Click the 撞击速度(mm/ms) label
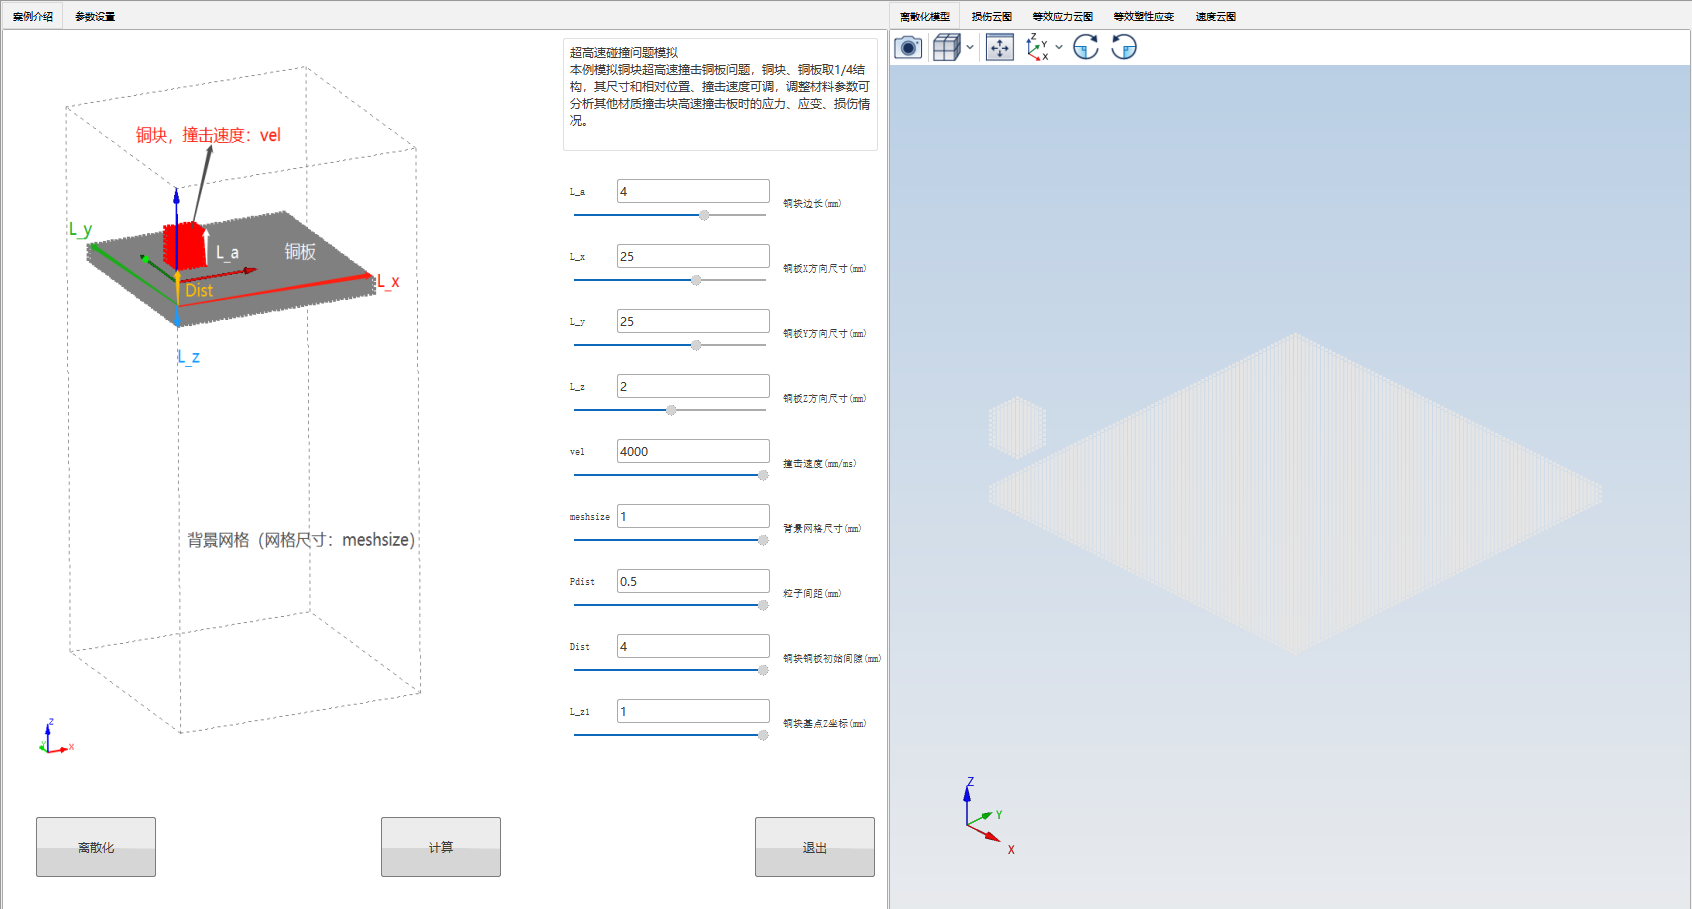Viewport: 1692px width, 909px height. [819, 464]
